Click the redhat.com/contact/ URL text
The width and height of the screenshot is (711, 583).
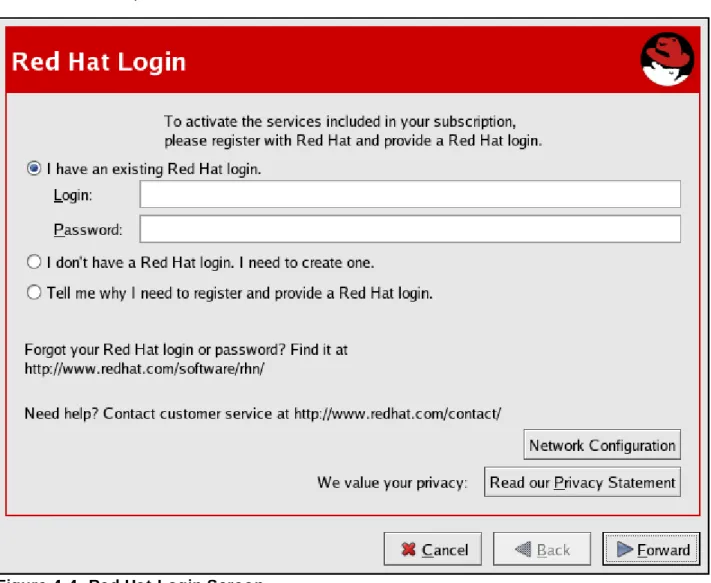tap(398, 413)
